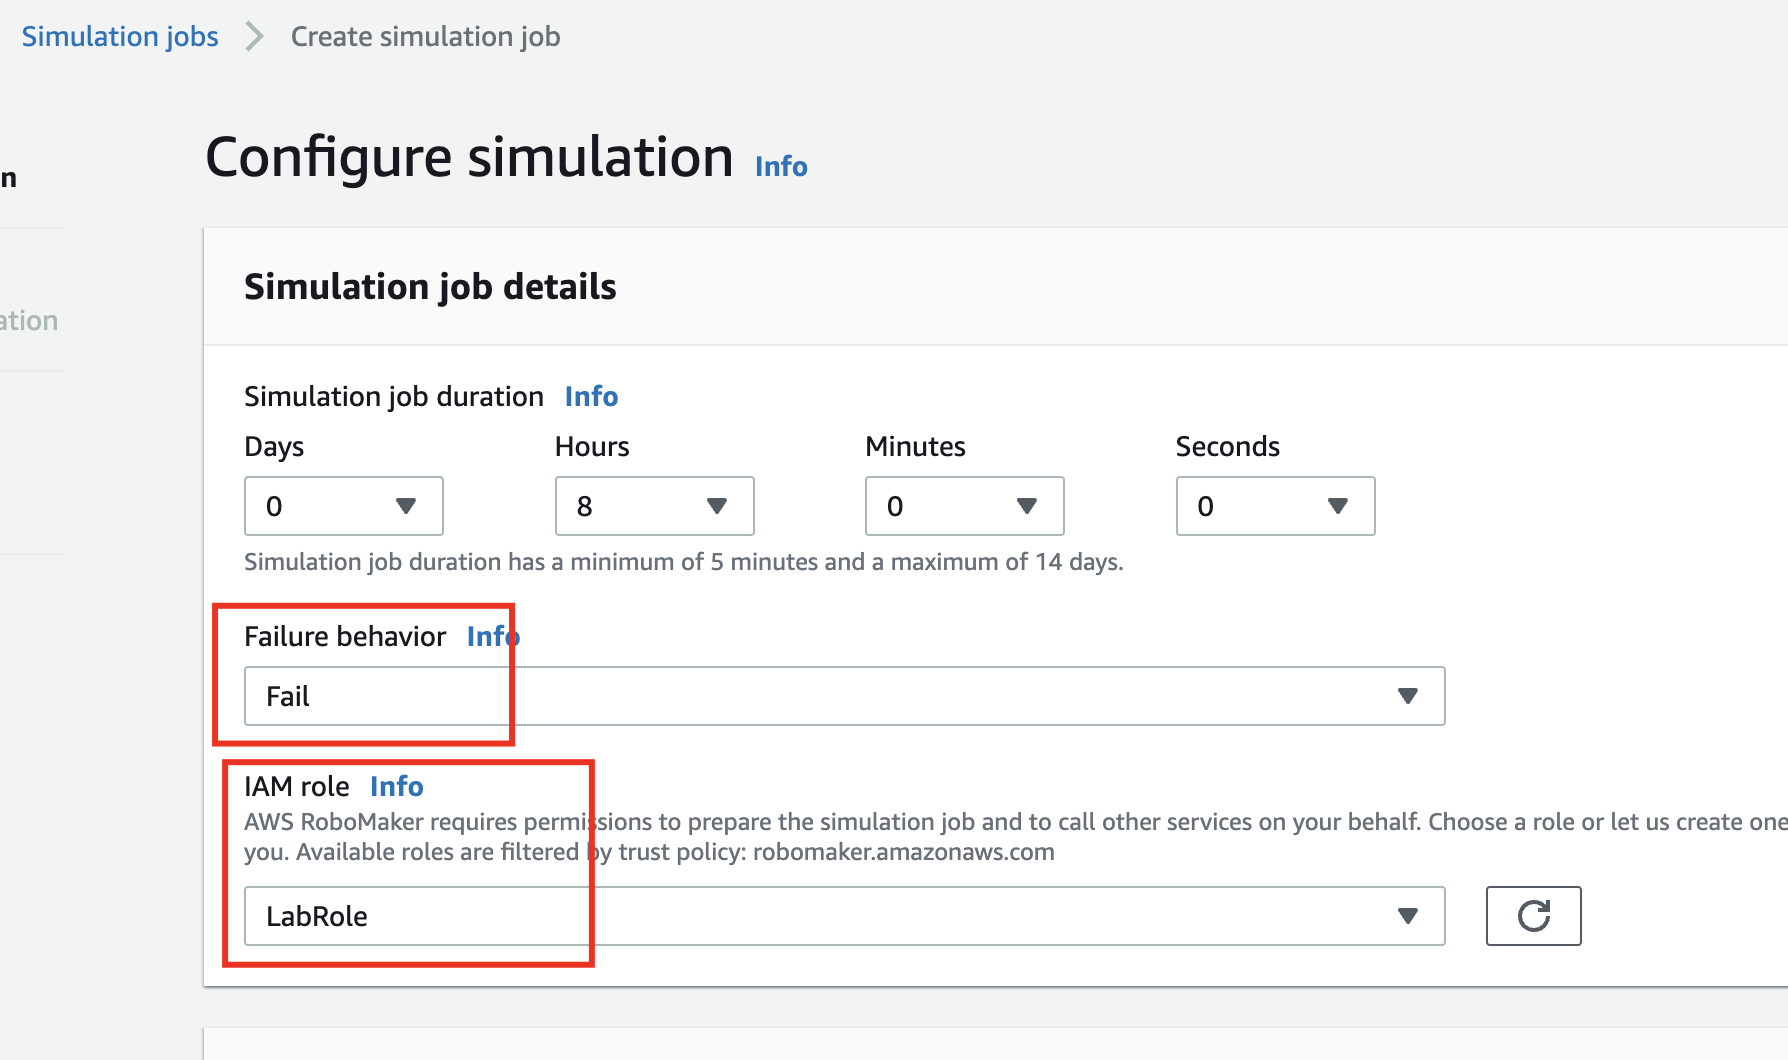Click the breadcrumb chevron separator
1788x1060 pixels.
(255, 37)
